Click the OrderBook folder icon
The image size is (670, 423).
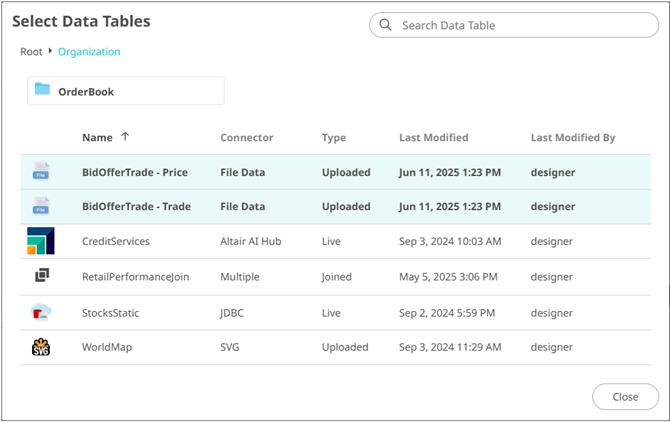point(42,91)
